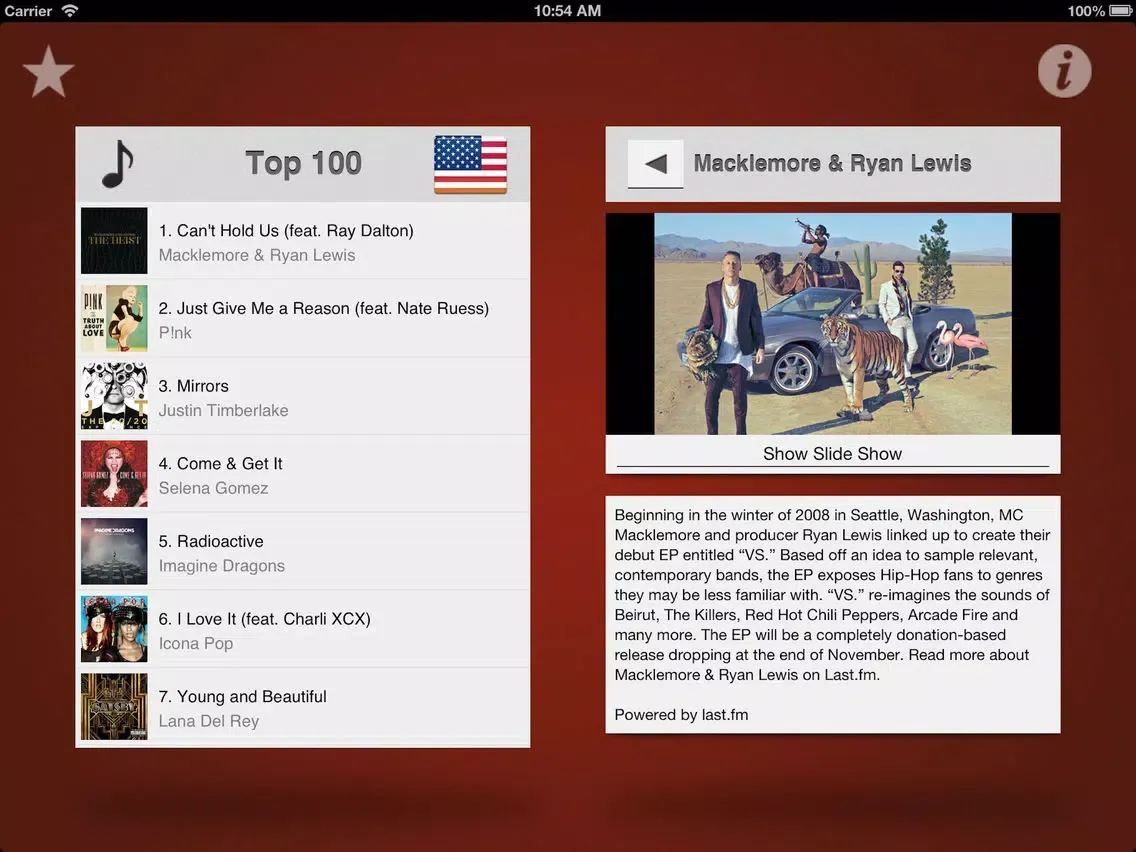Screen dimensions: 1136x852
Task: Tap the battery icon in status bar
Action: [x=1121, y=11]
